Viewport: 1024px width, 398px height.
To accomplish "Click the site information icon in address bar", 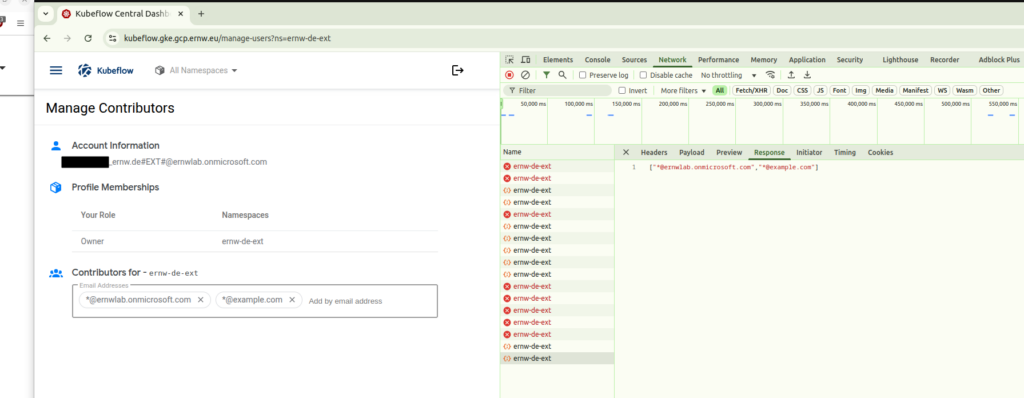I will click(x=113, y=39).
